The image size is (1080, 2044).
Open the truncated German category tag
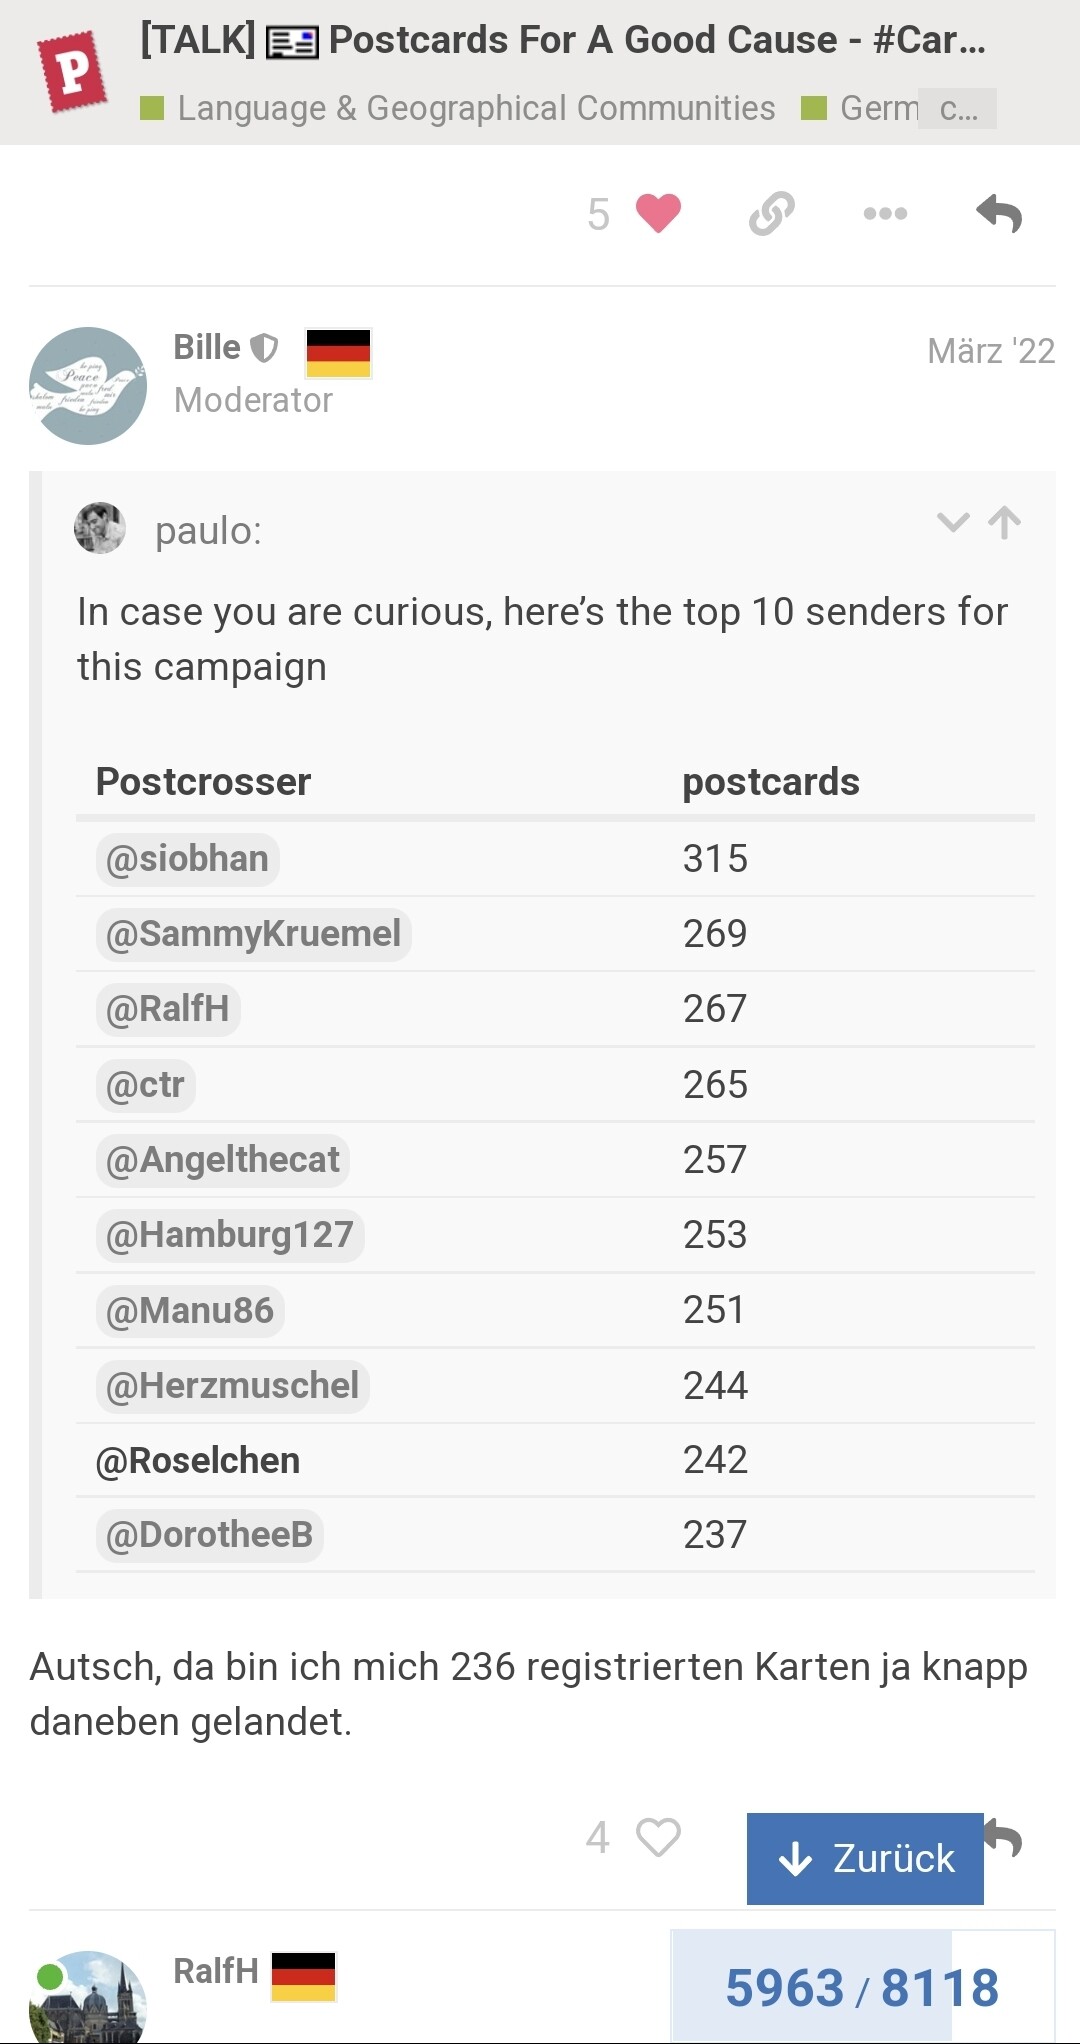click(x=898, y=108)
